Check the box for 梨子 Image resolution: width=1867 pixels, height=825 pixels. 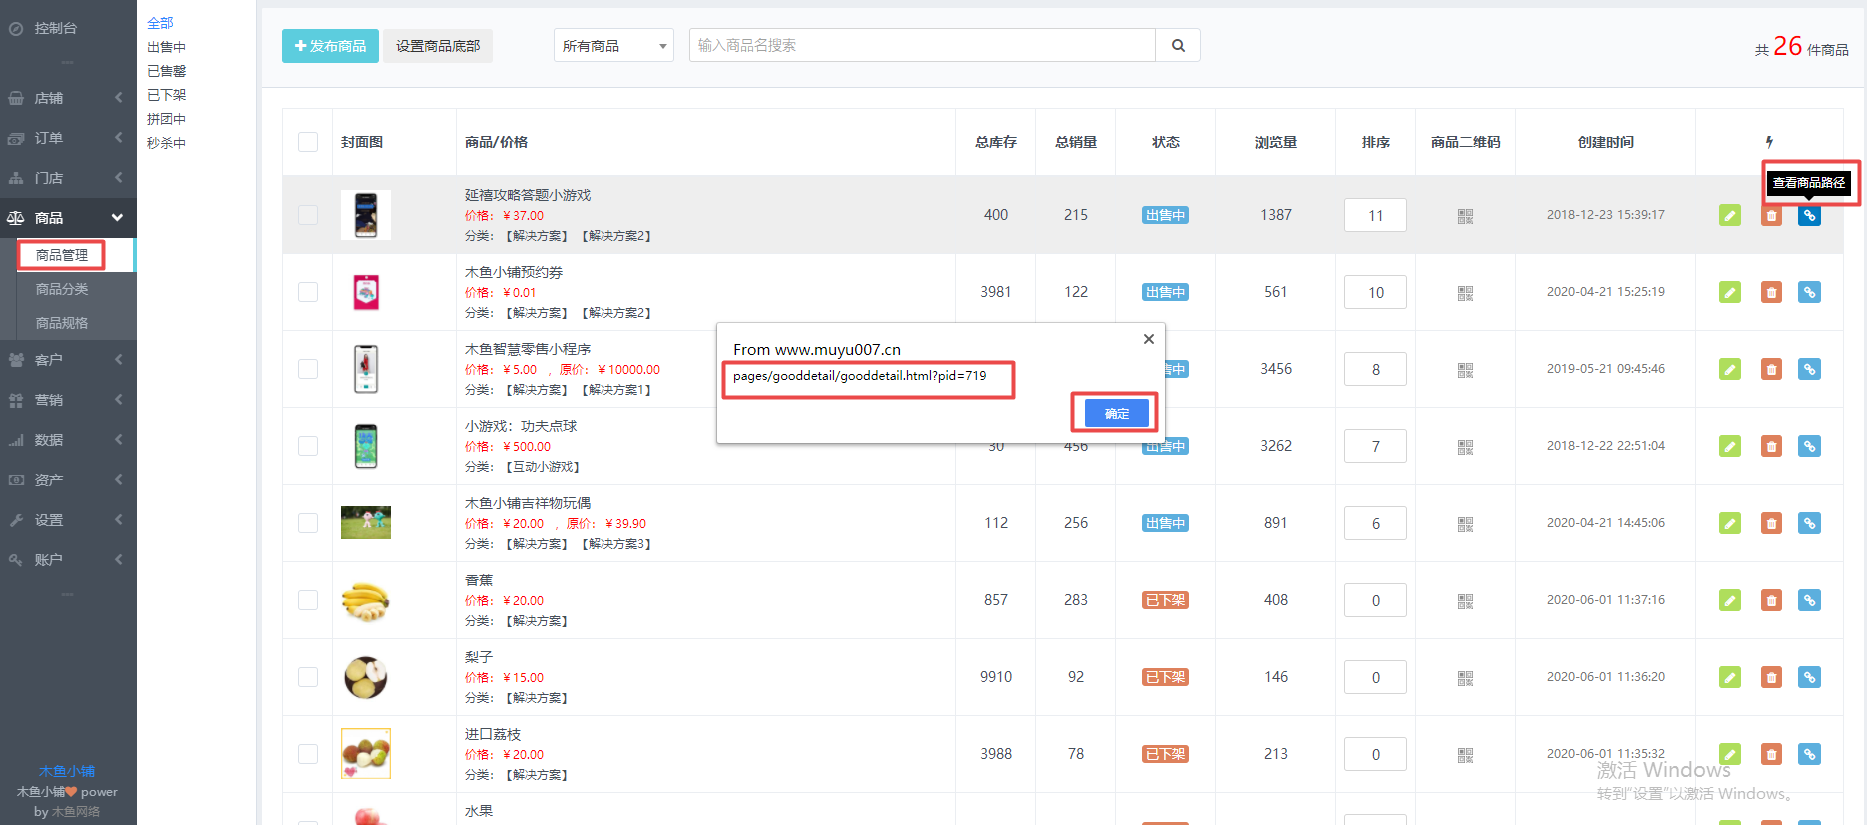[308, 677]
